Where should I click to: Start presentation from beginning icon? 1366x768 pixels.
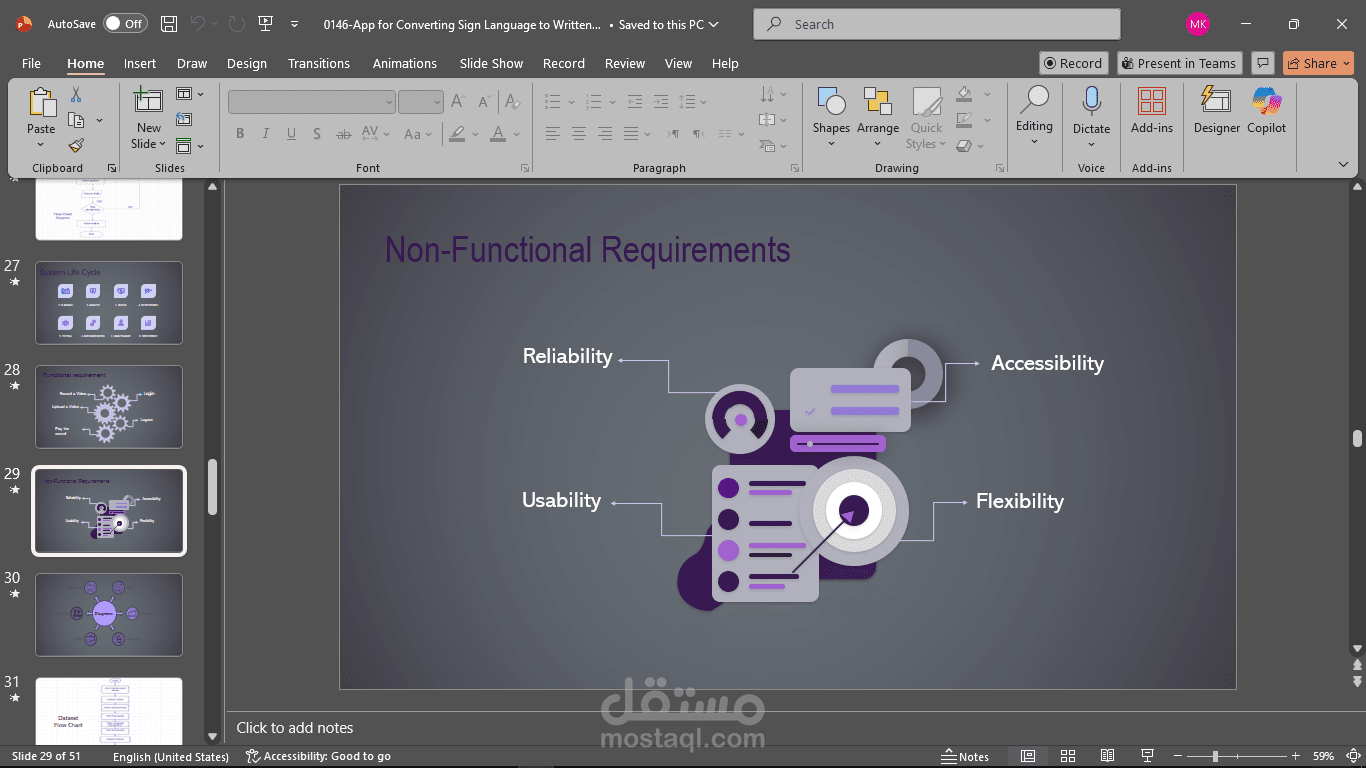click(x=265, y=24)
